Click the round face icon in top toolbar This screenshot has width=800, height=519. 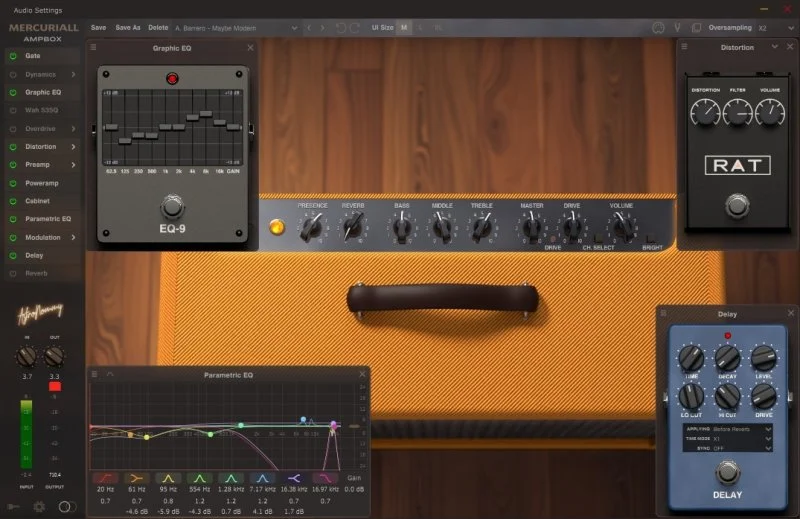click(658, 28)
